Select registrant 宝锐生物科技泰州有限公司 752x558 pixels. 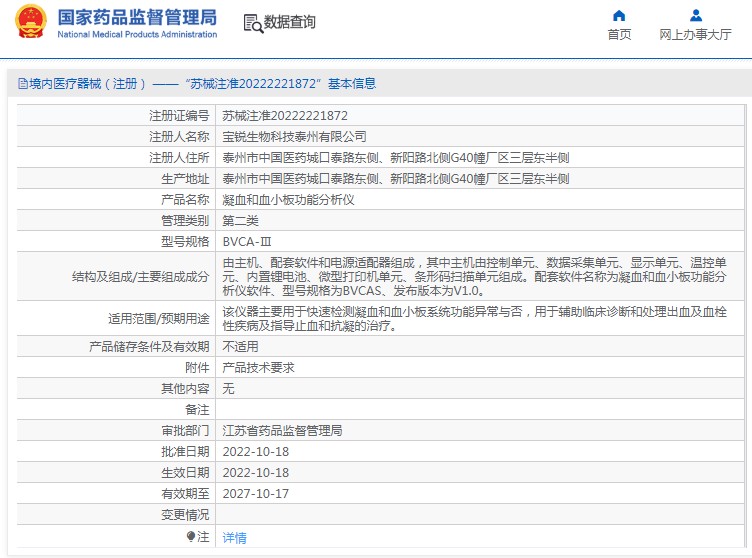click(x=294, y=137)
